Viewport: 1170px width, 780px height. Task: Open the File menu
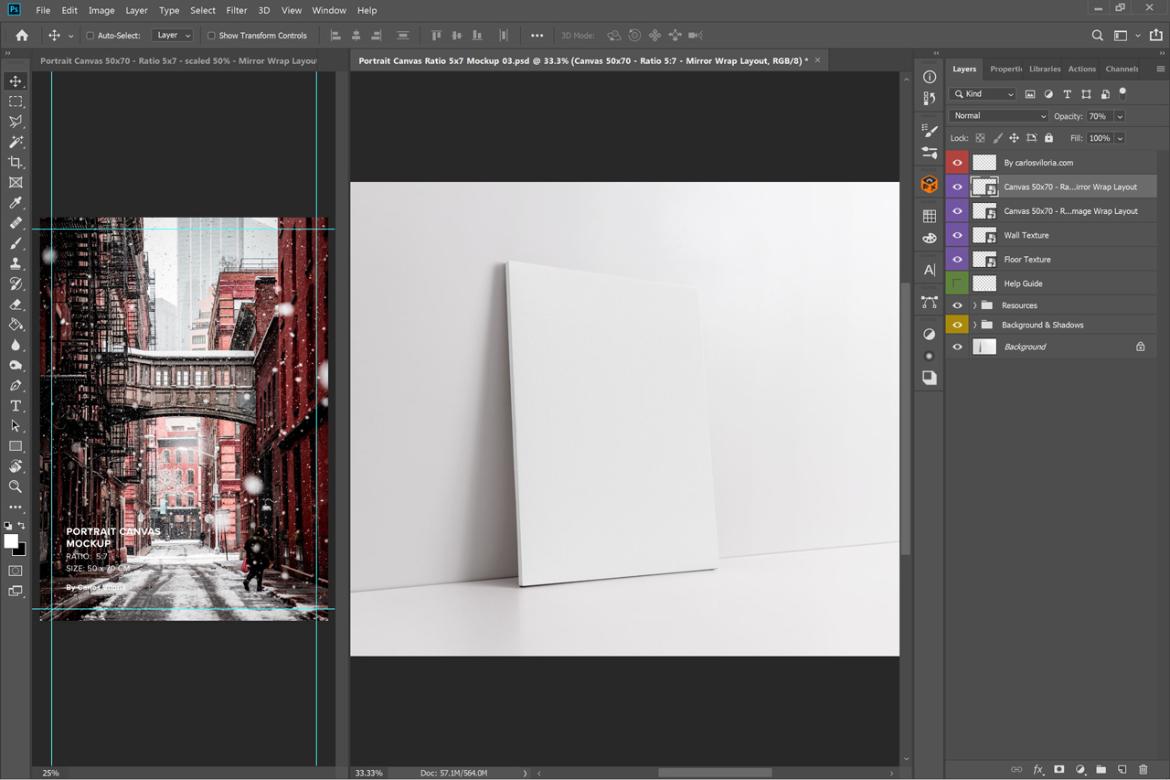click(43, 10)
